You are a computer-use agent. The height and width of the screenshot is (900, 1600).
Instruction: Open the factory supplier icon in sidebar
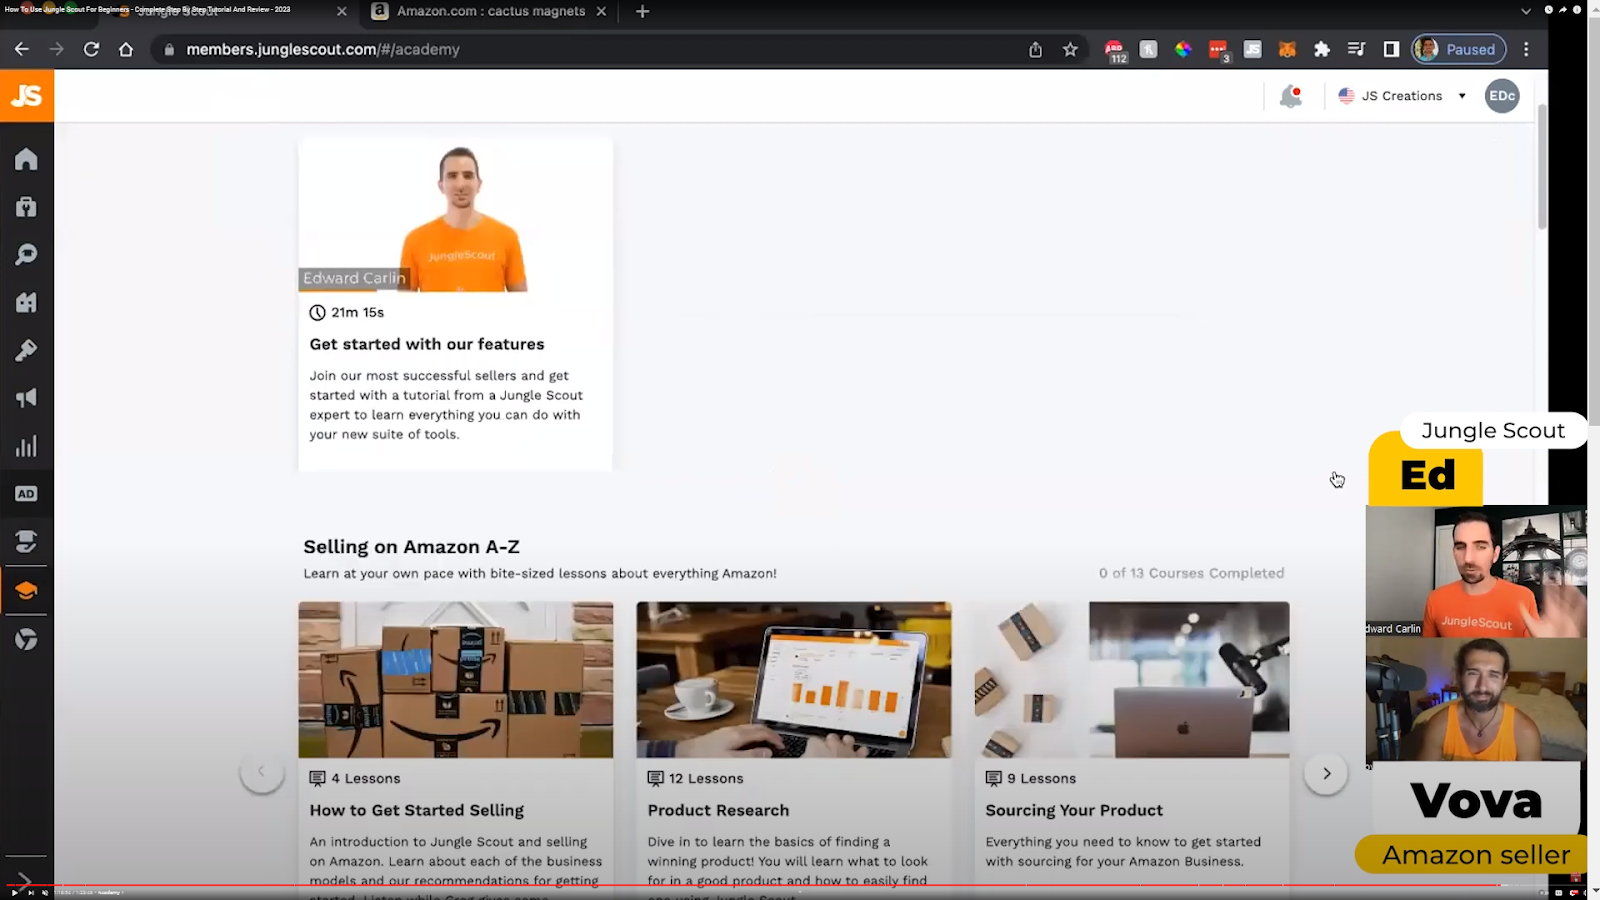26,302
